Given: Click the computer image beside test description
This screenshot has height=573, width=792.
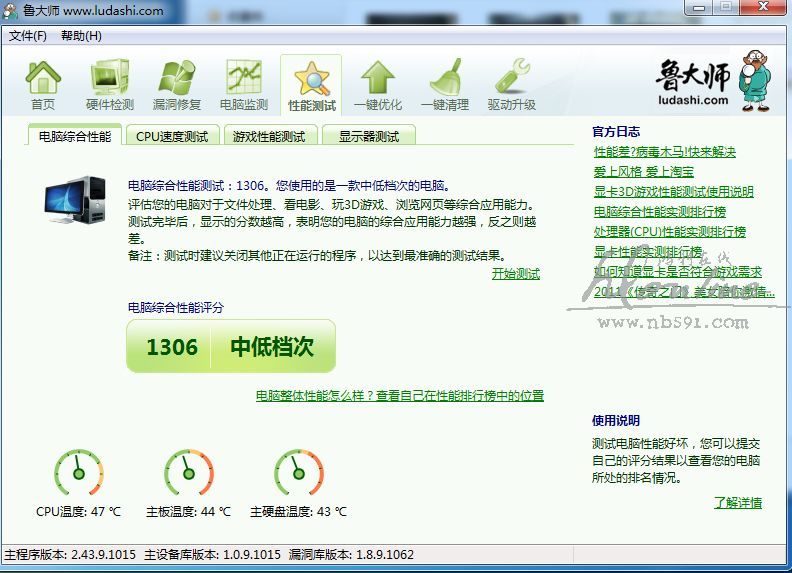Looking at the screenshot, I should (76, 200).
